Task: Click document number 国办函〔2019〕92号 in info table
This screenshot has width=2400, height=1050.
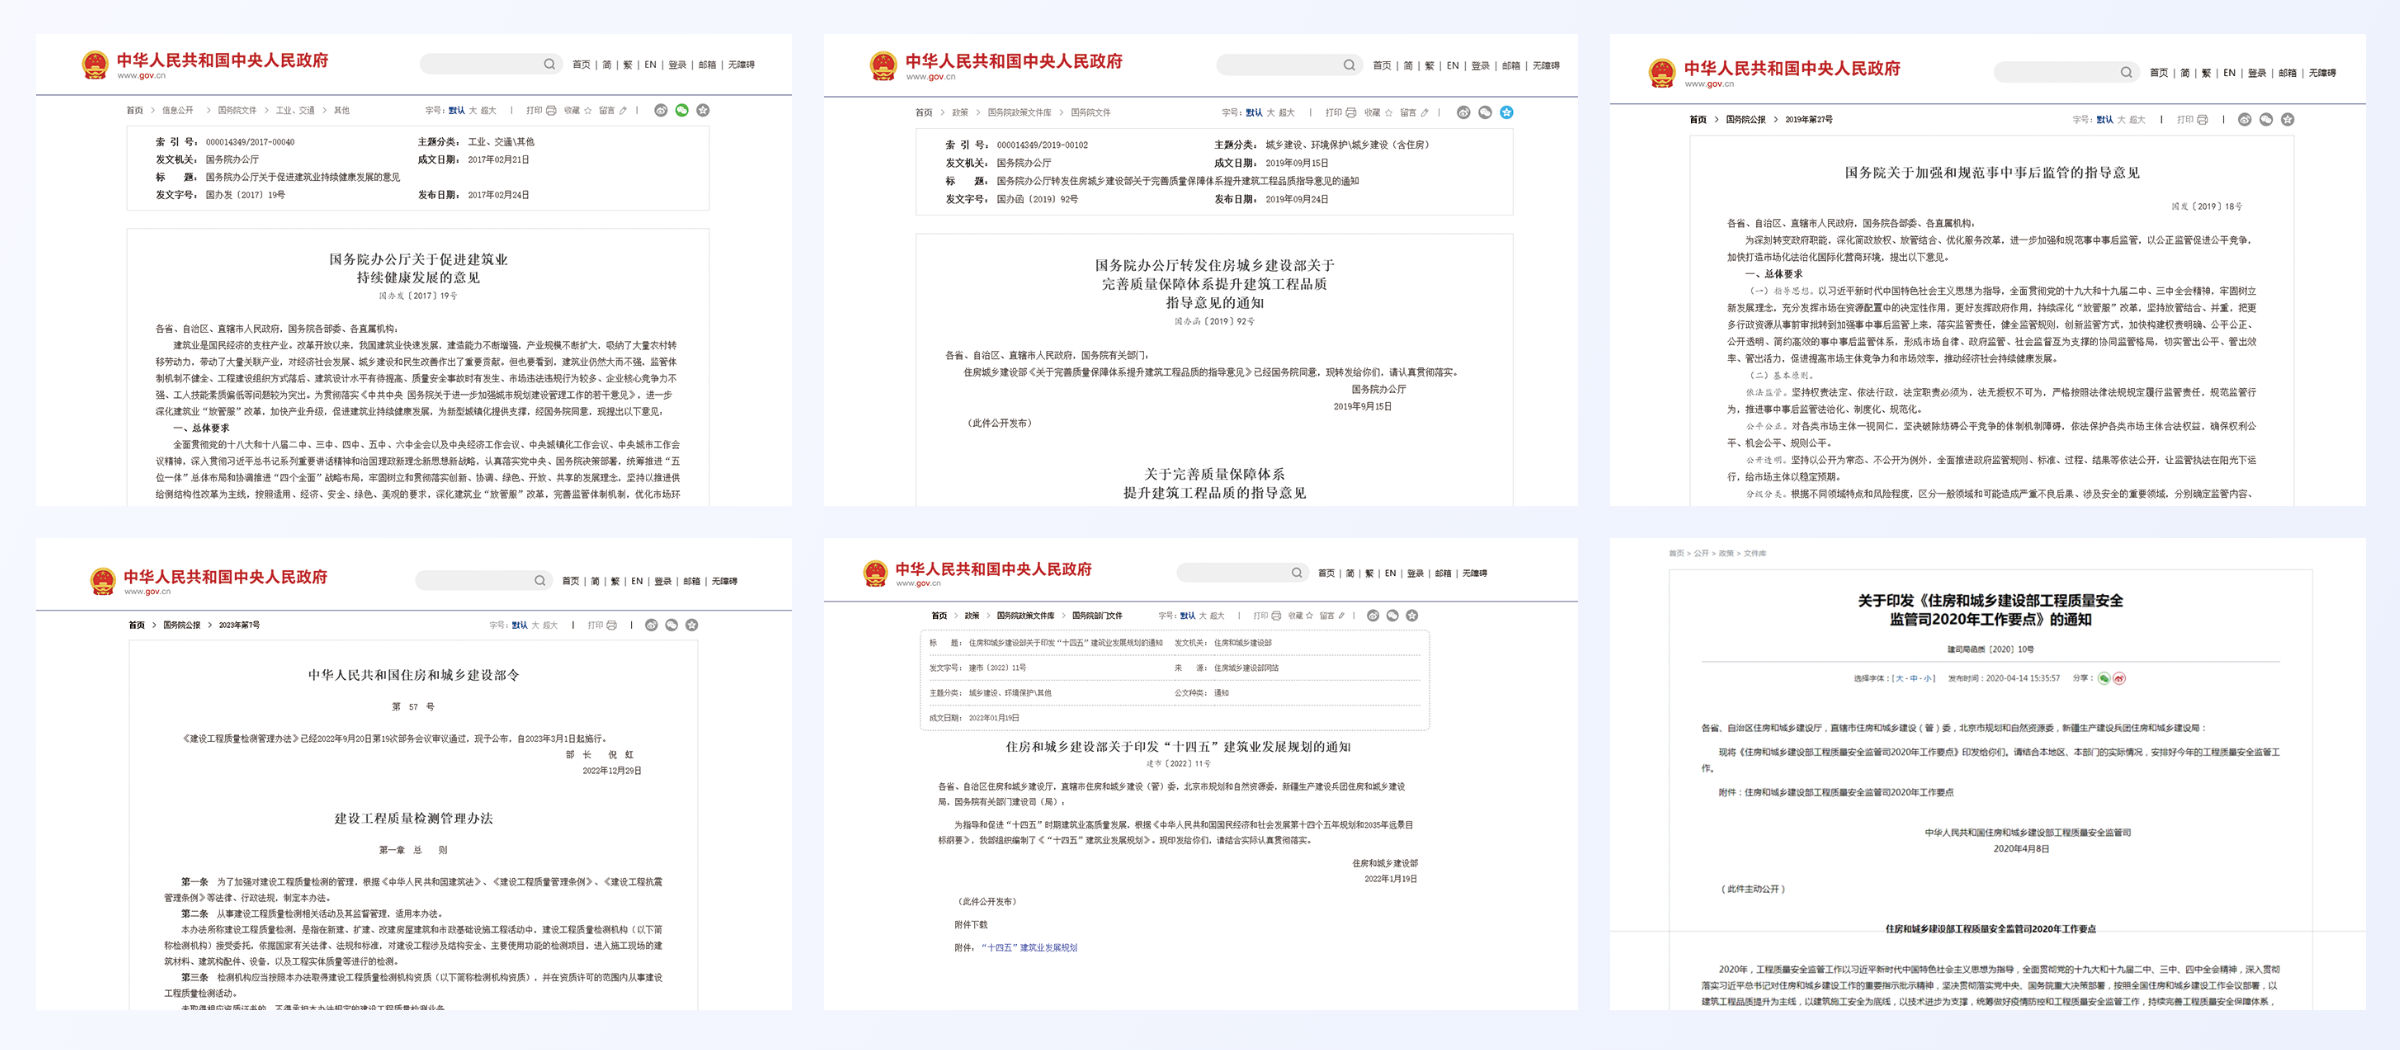Action: point(1037,199)
